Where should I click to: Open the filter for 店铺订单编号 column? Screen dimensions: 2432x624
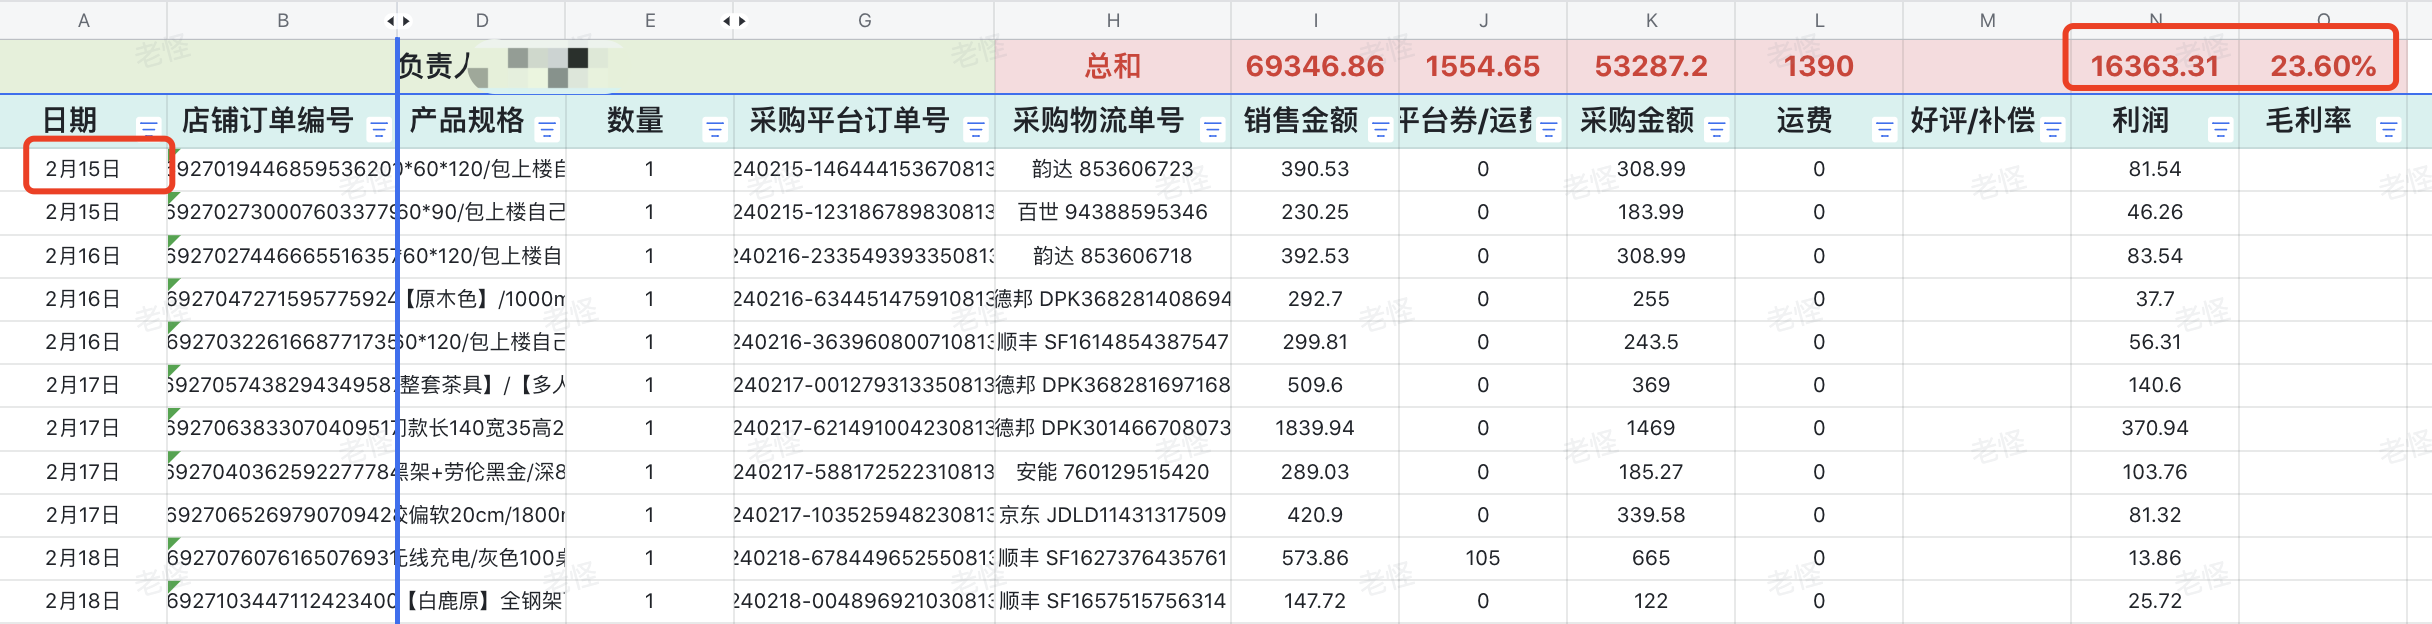tap(379, 129)
